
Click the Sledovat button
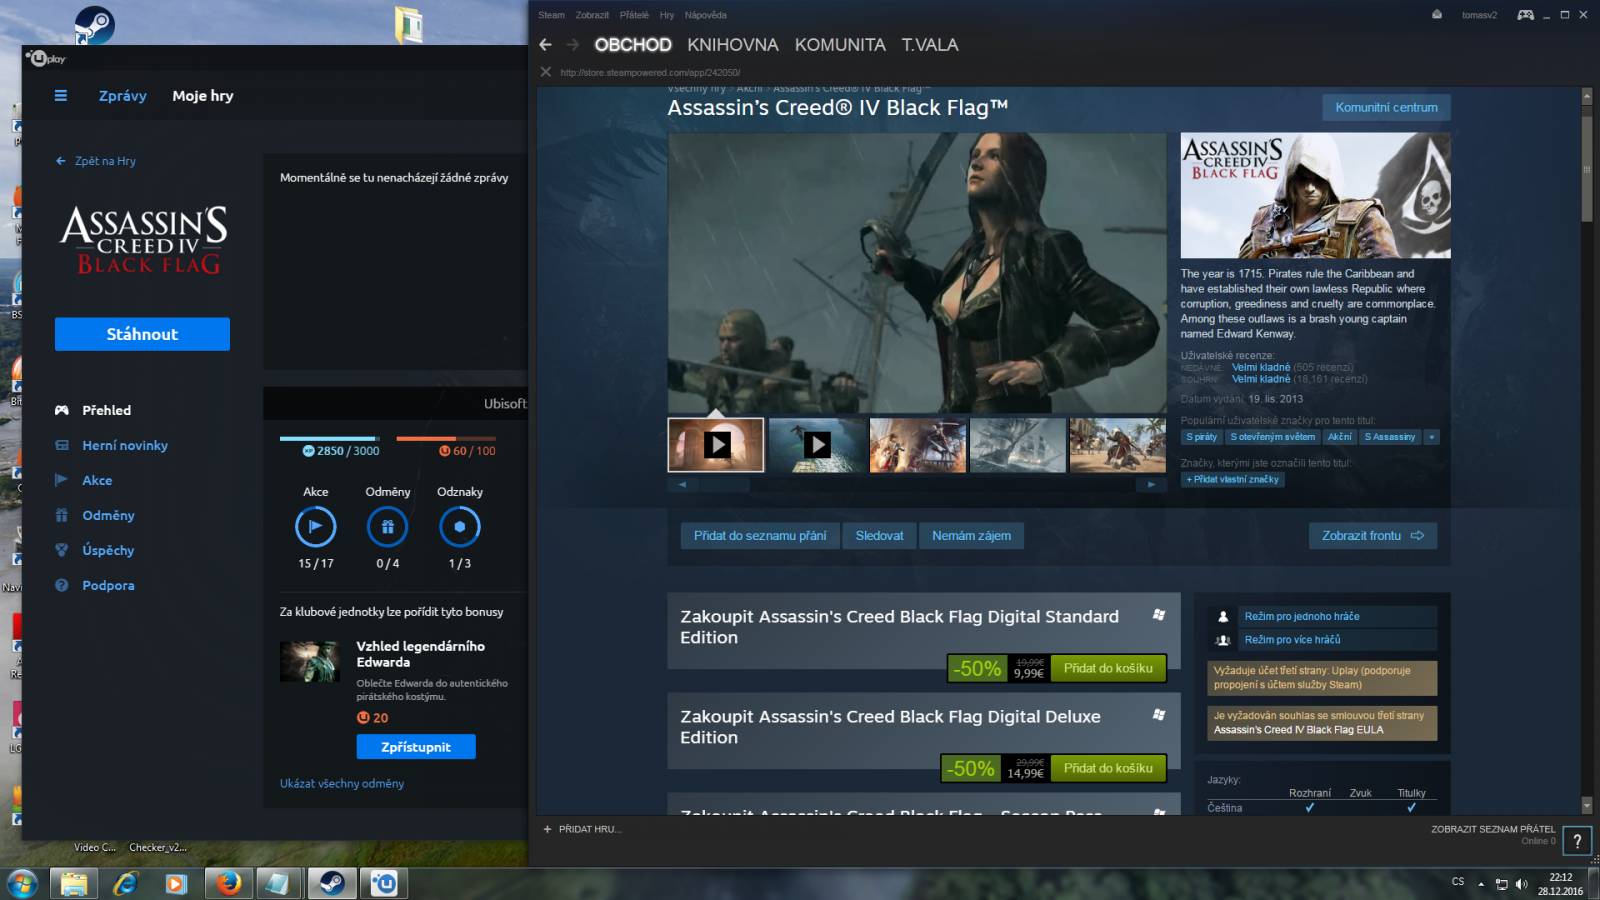(x=879, y=536)
